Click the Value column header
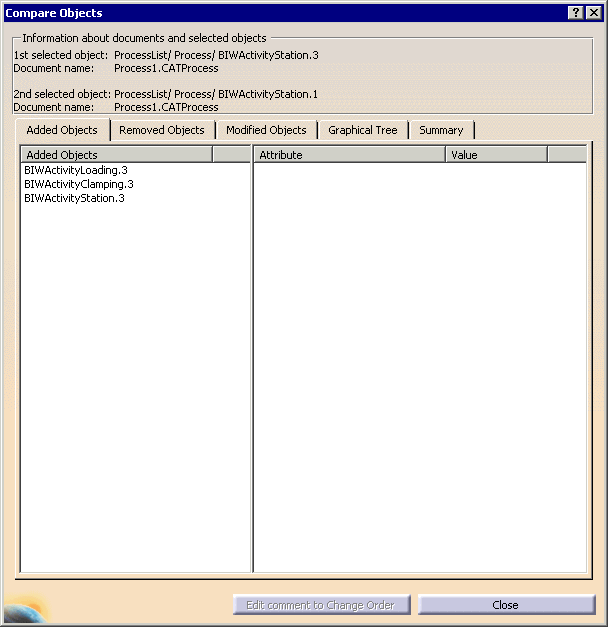This screenshot has width=608, height=627. 496,155
